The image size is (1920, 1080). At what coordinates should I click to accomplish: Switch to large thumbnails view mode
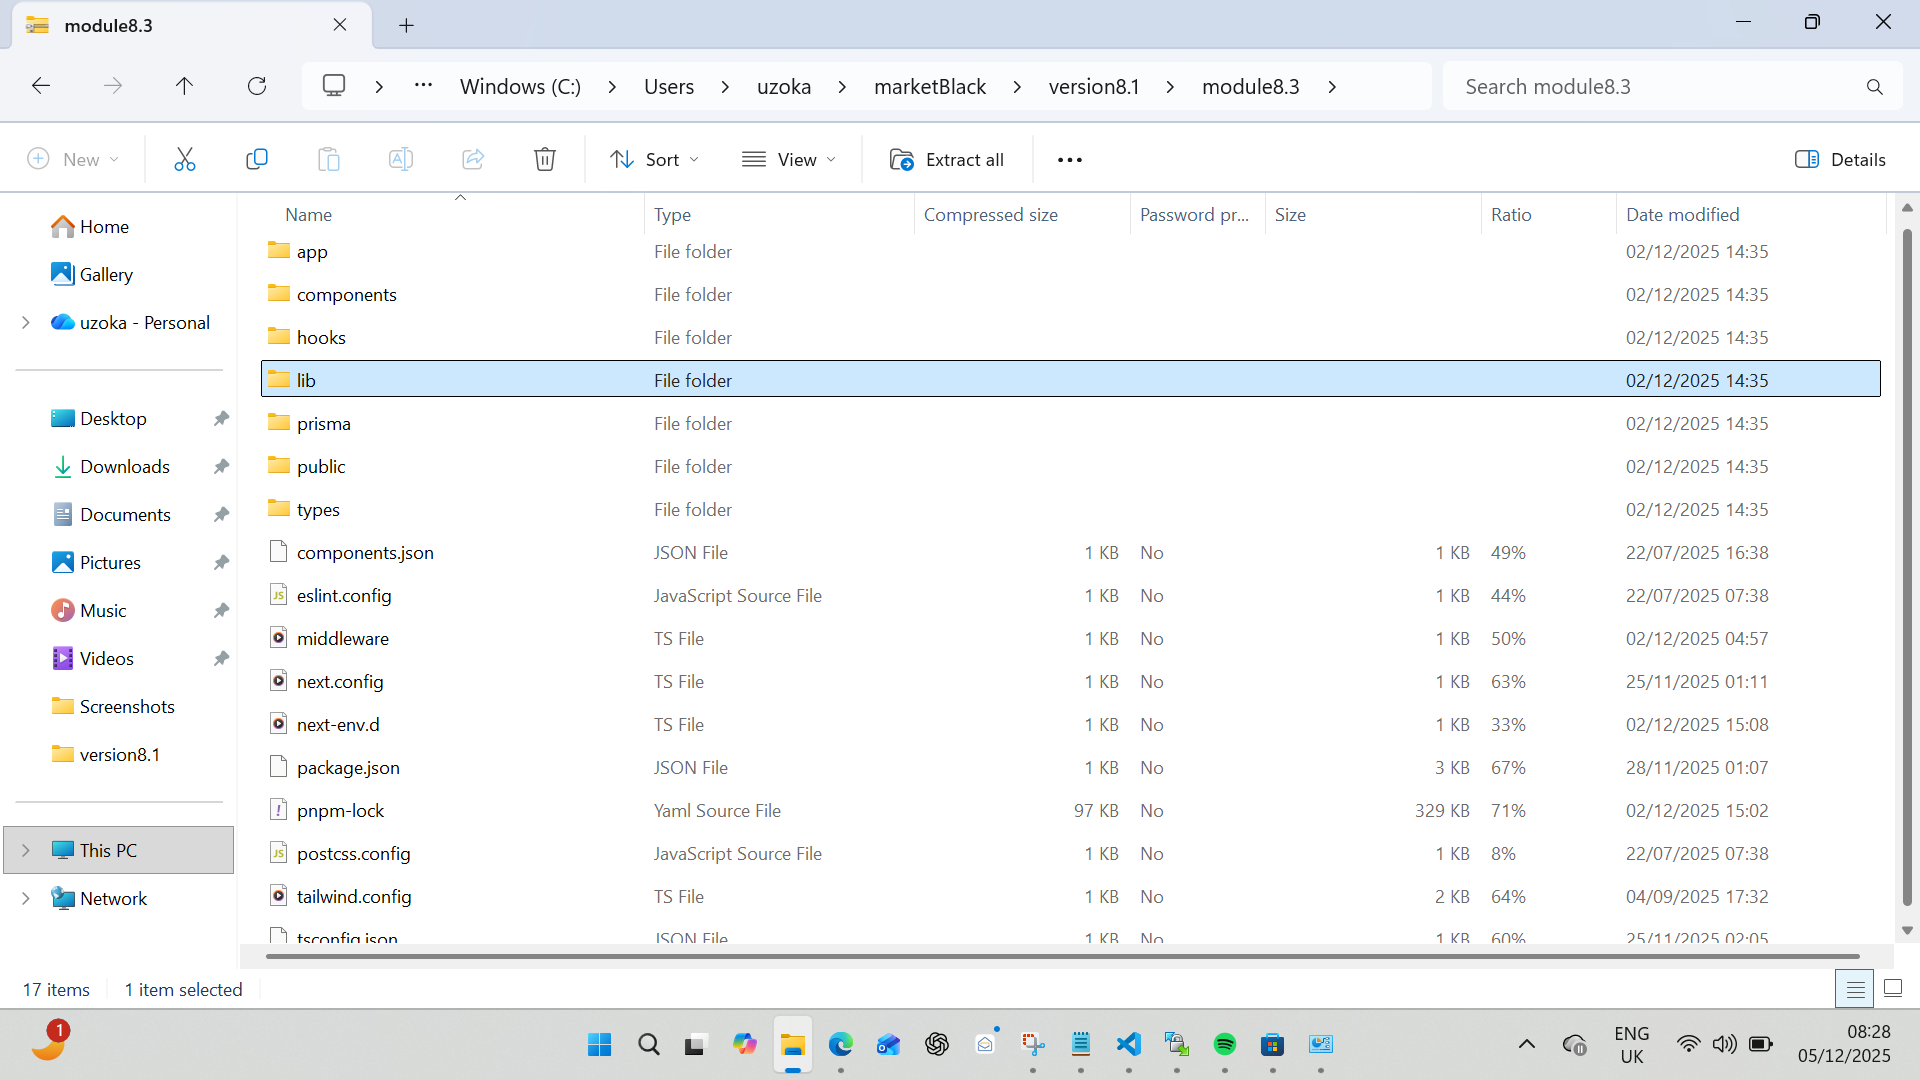[x=1893, y=989]
